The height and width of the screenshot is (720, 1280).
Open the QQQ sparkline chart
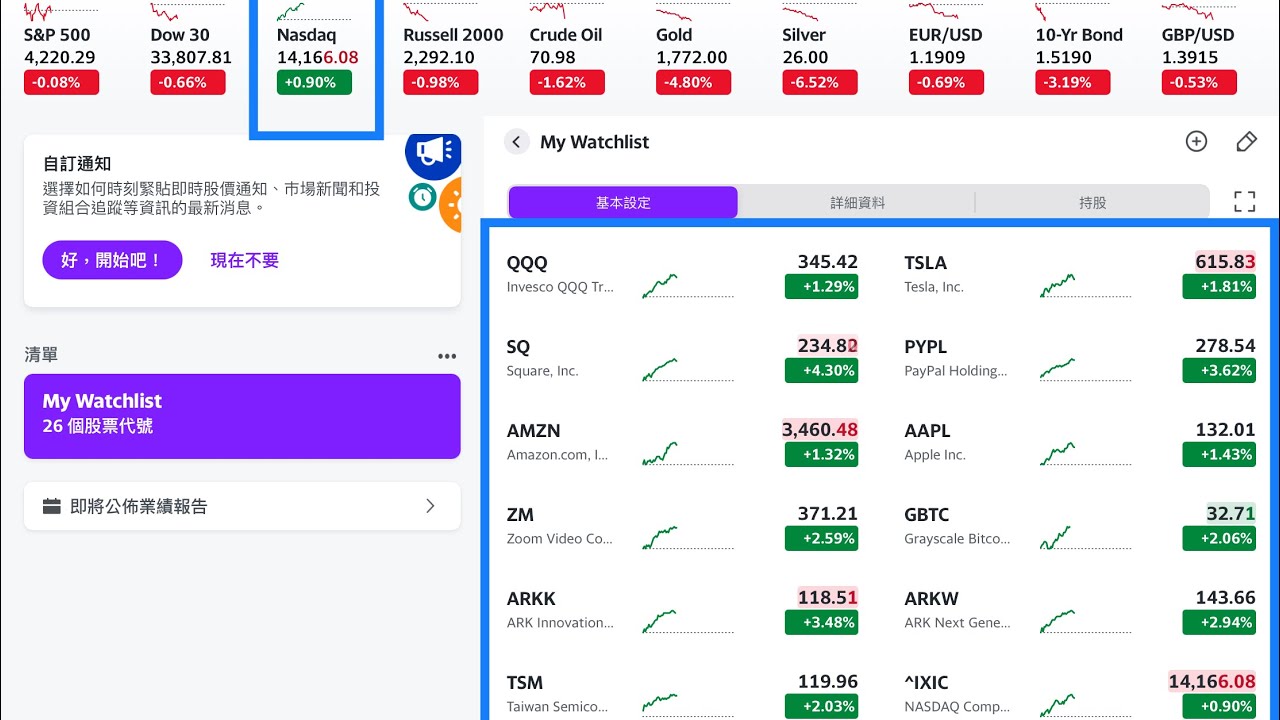tap(687, 286)
